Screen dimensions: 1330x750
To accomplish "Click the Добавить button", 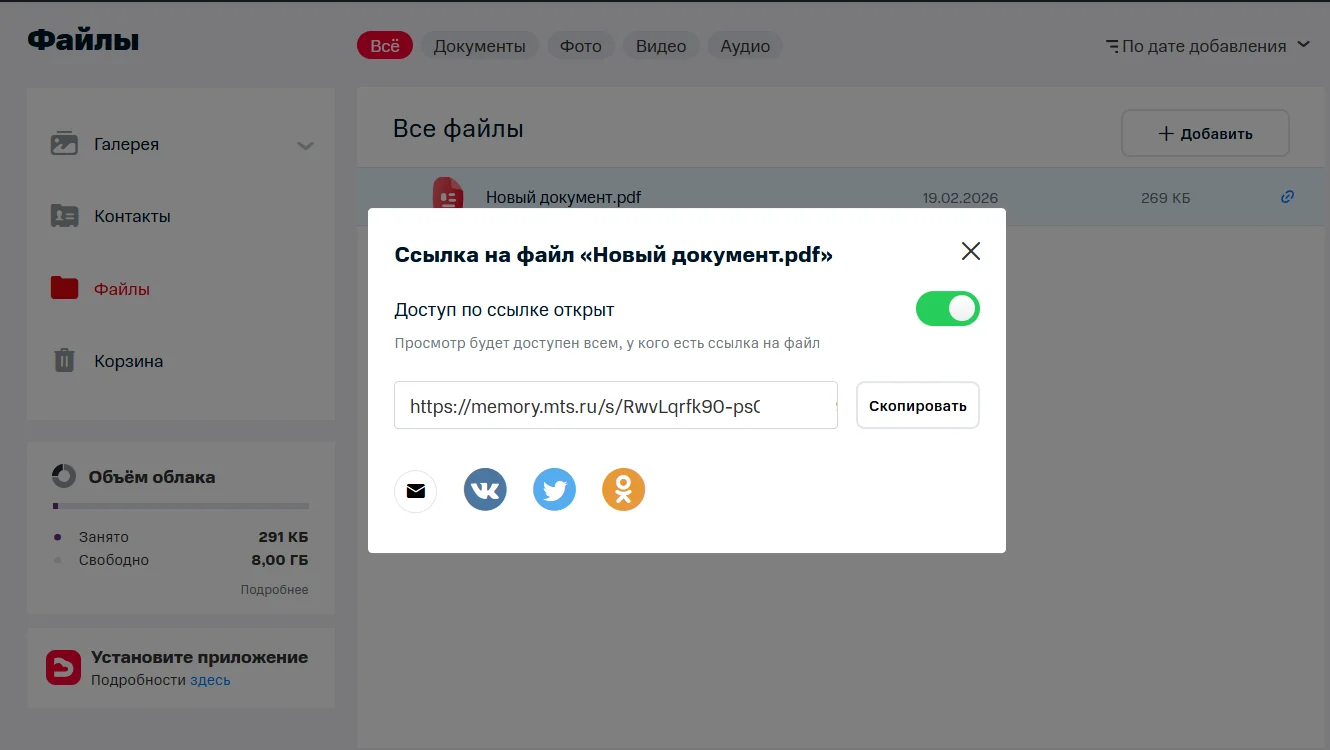I will 1204,134.
